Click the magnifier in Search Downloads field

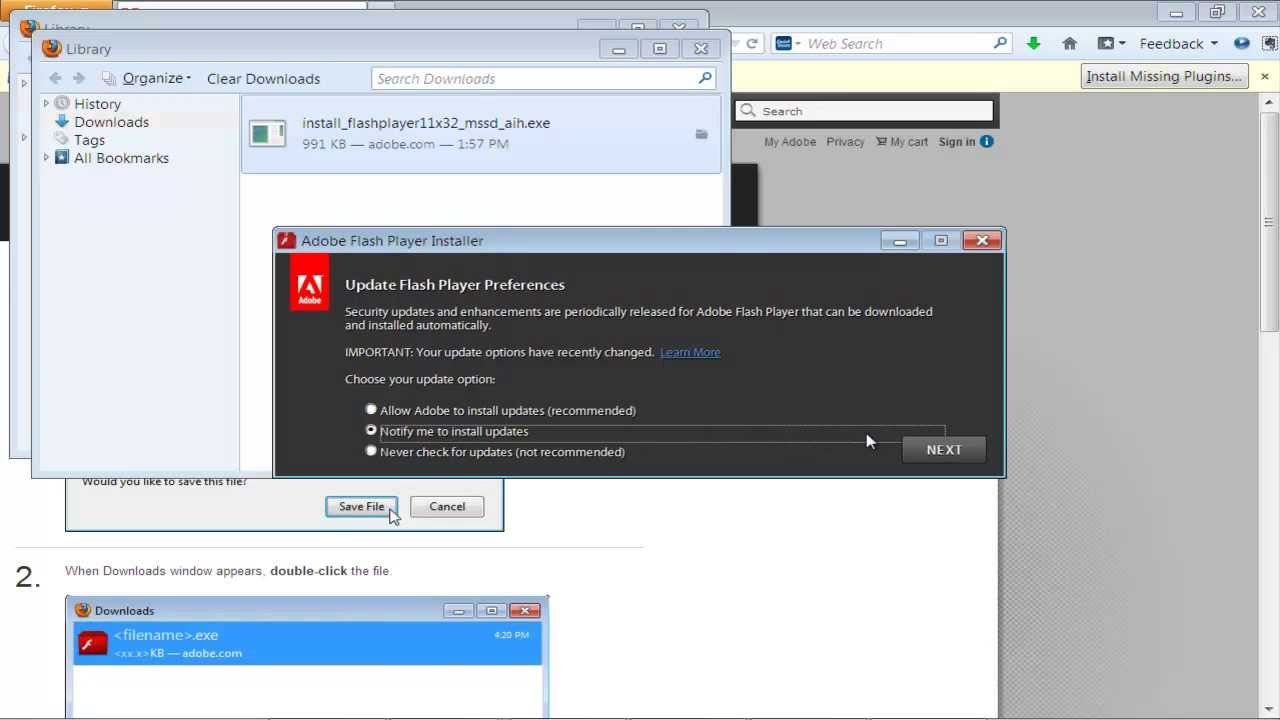point(705,78)
